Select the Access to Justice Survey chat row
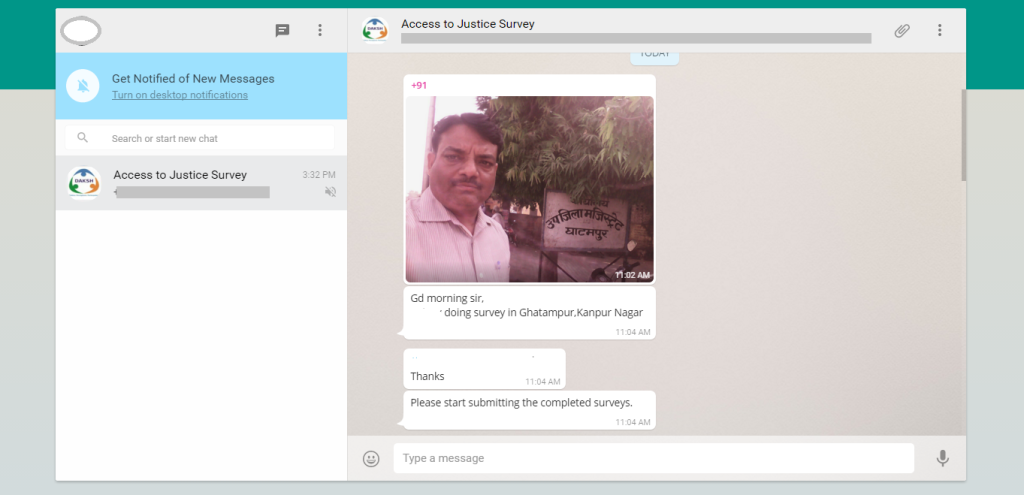The width and height of the screenshot is (1024, 495). [201, 183]
